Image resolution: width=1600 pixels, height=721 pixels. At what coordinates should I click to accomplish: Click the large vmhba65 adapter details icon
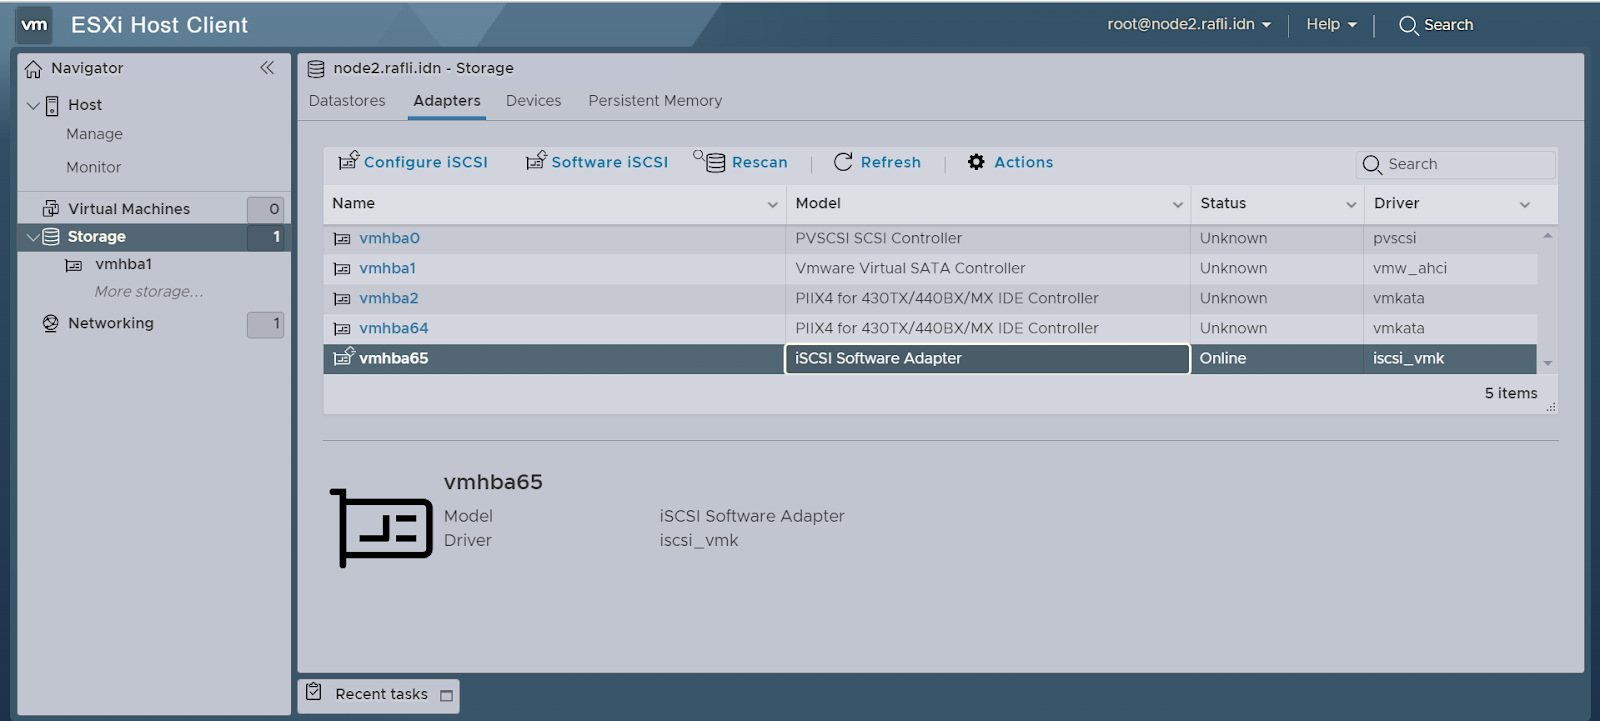coord(381,528)
